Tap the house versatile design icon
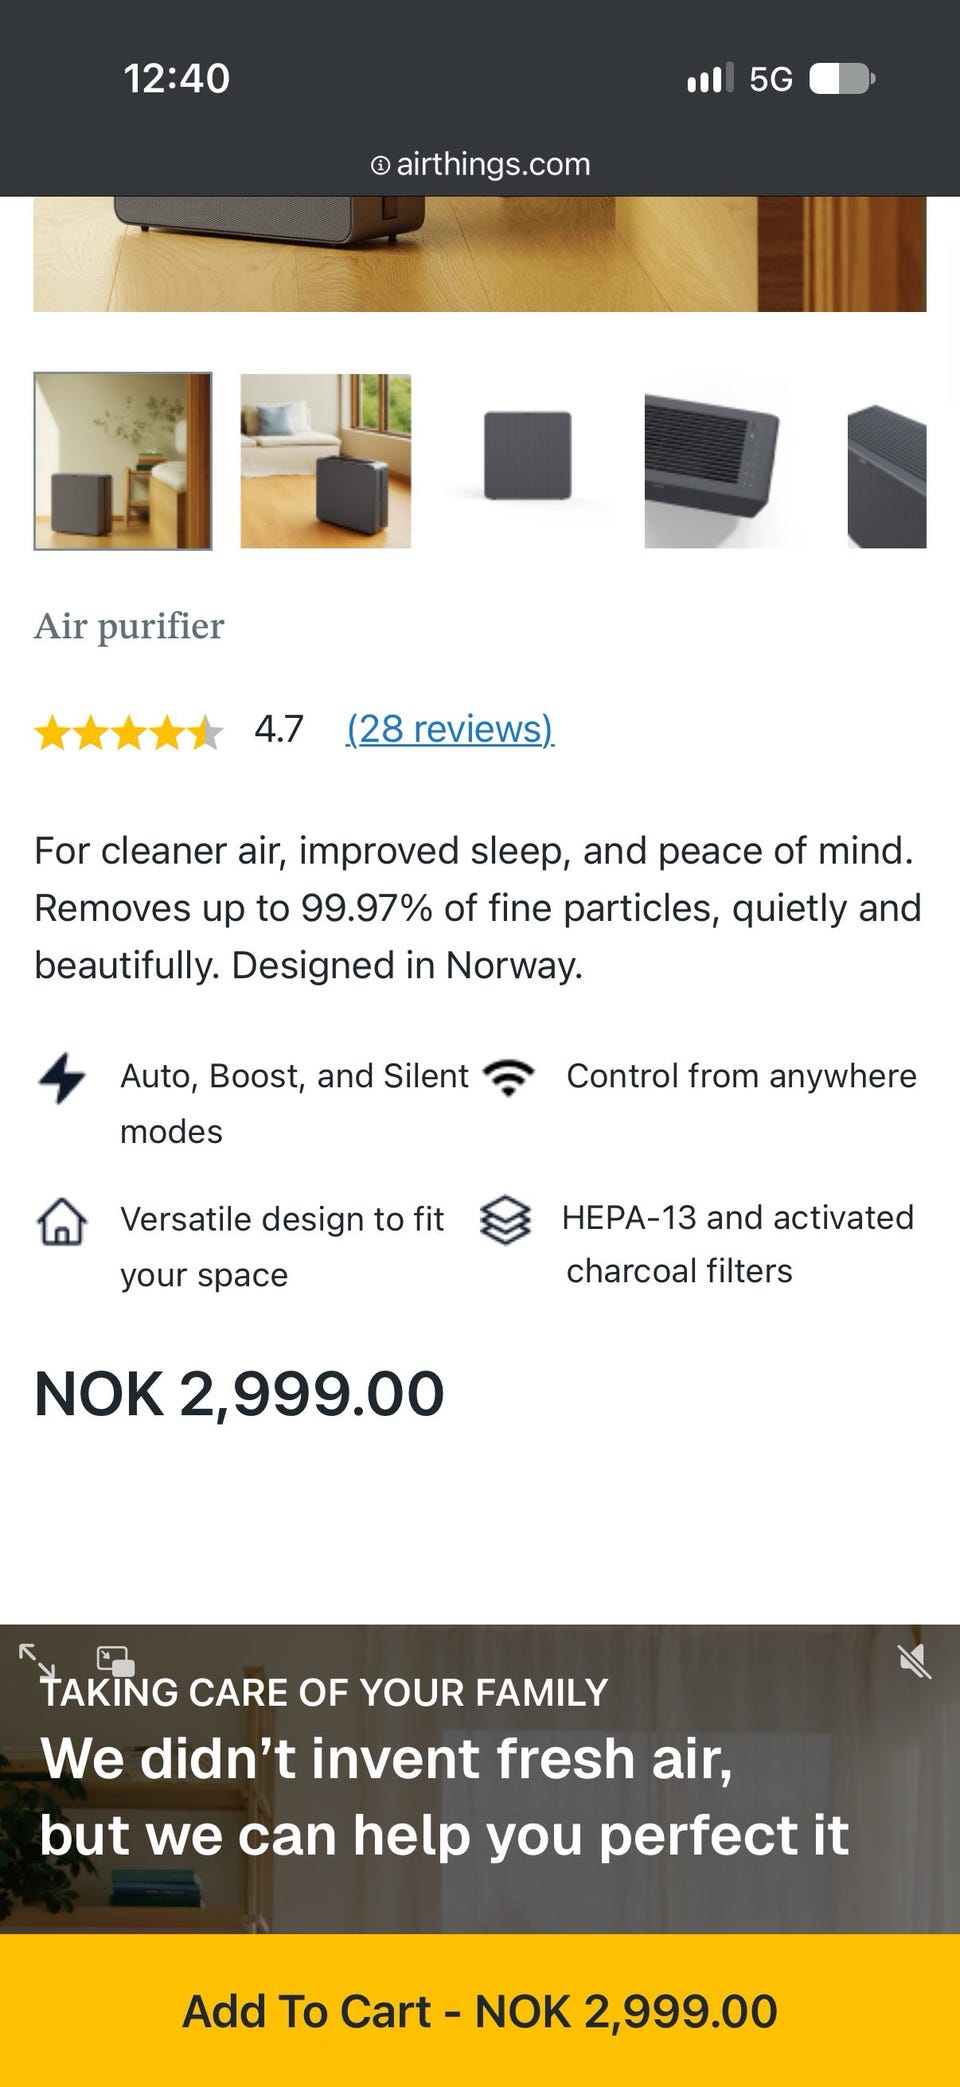Image resolution: width=960 pixels, height=2087 pixels. click(x=62, y=1221)
